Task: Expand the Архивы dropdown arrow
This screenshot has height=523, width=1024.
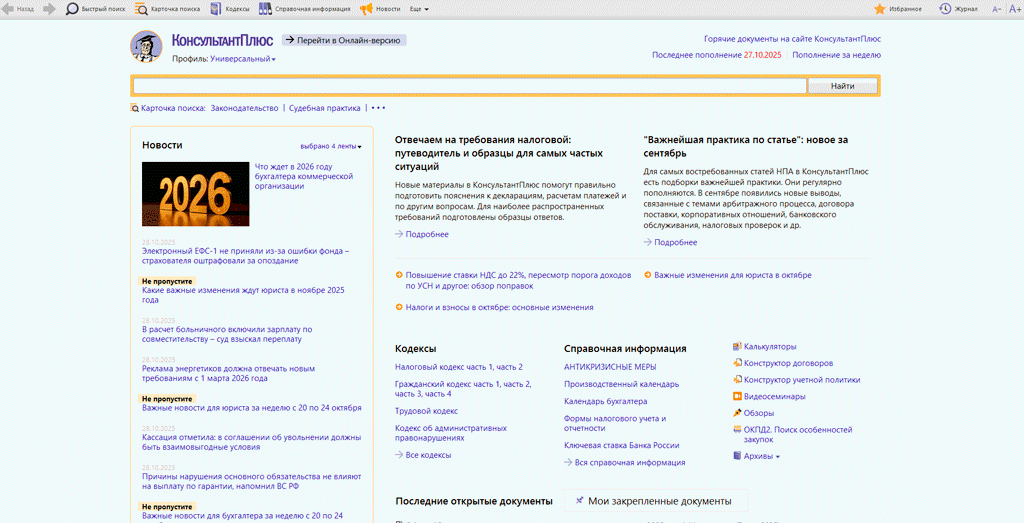Action: [x=778, y=457]
